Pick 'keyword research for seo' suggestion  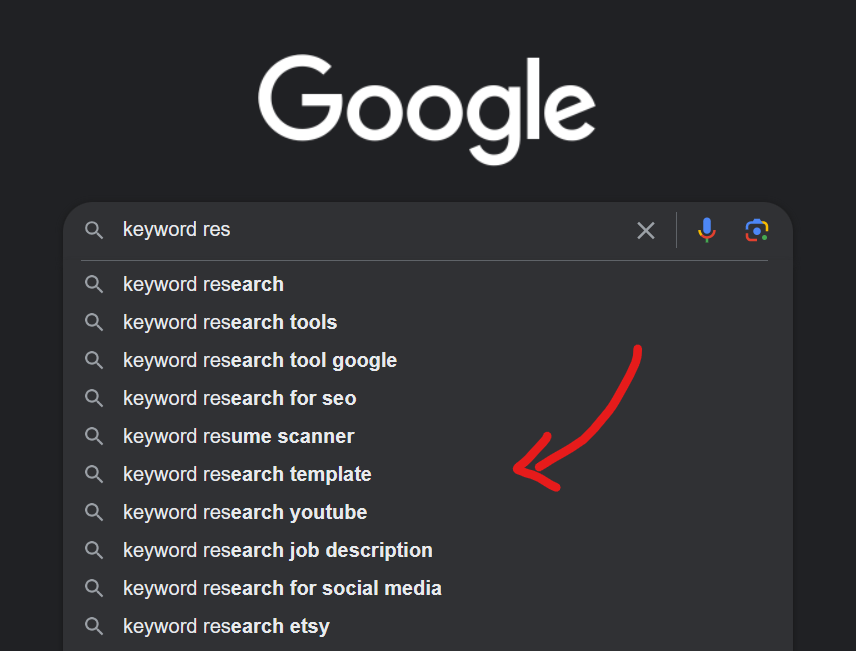tap(428, 398)
